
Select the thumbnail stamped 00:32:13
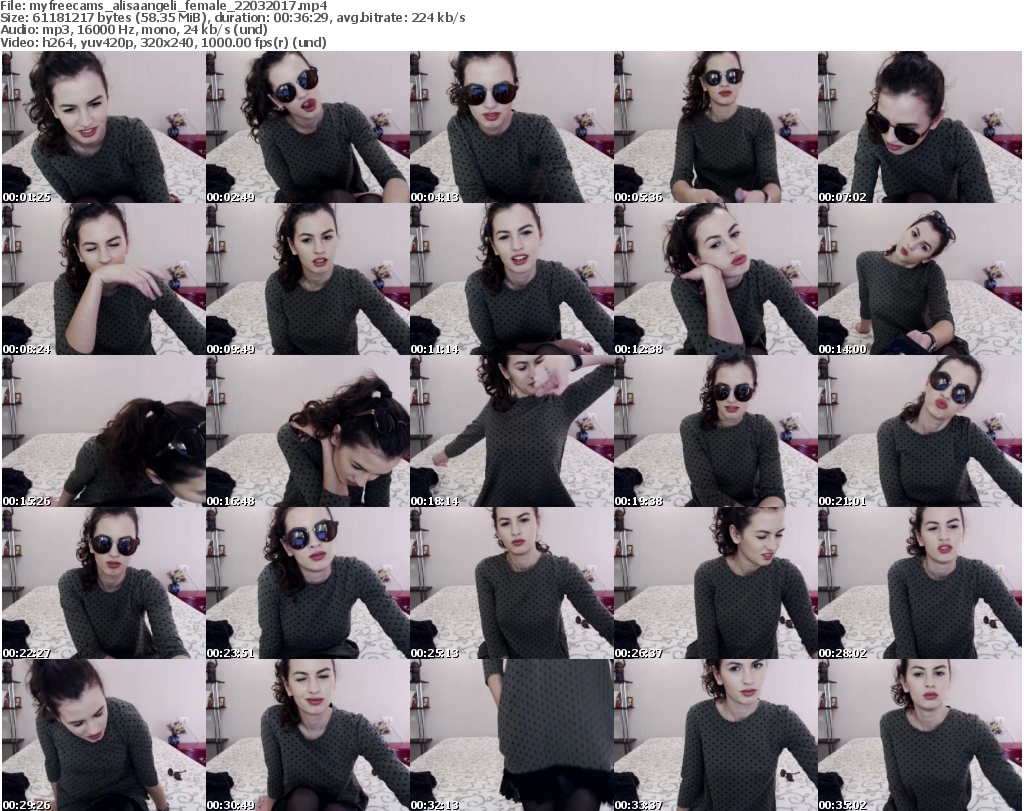[511, 735]
